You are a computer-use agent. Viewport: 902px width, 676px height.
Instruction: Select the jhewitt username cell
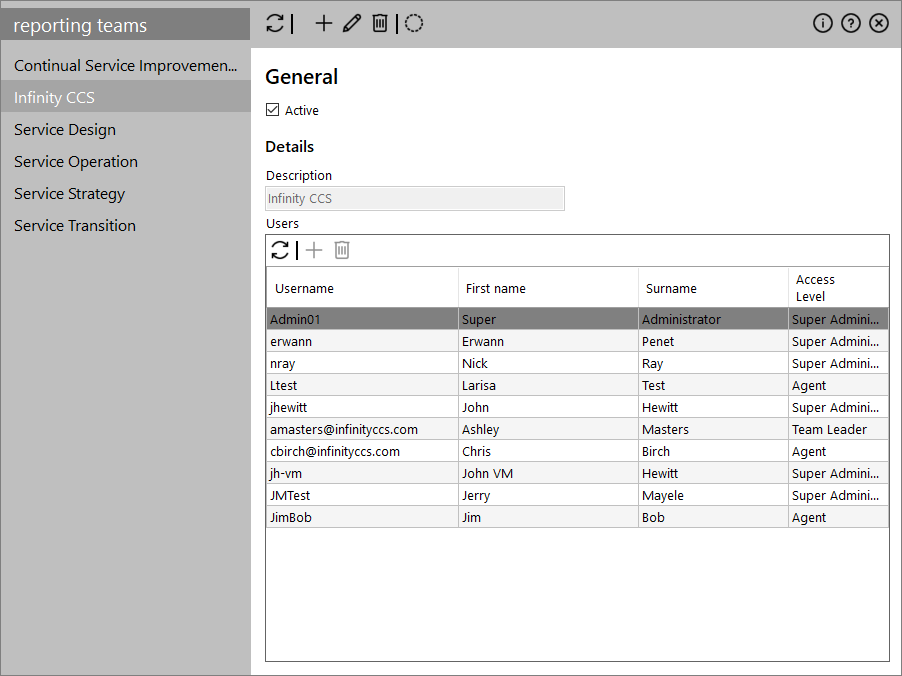[x=362, y=407]
